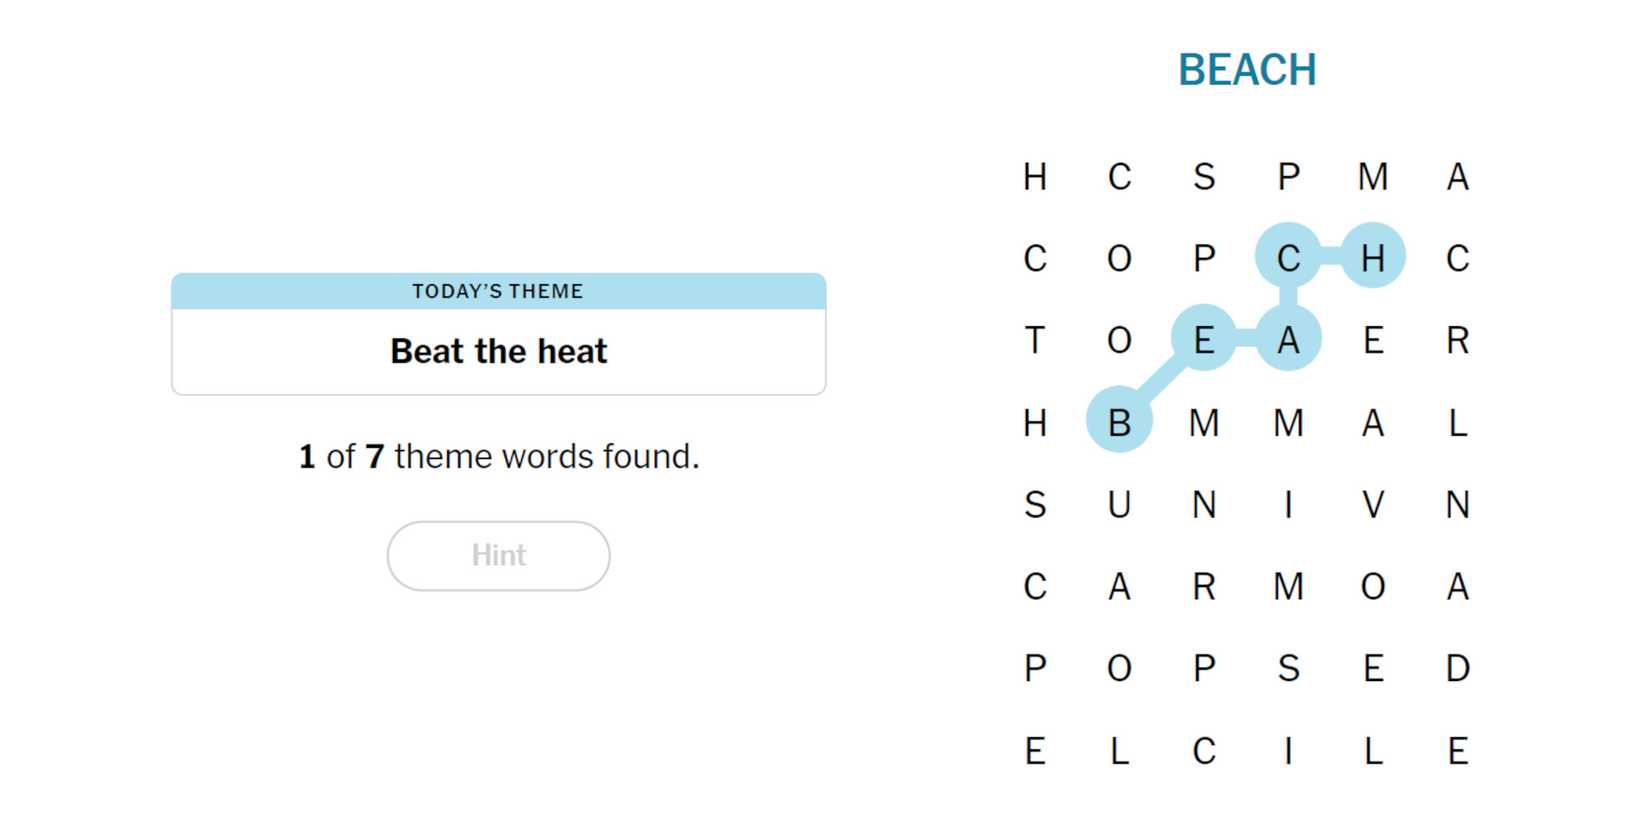The image size is (1650, 825).
Task: Select the I between N and V
Action: coord(1288,504)
